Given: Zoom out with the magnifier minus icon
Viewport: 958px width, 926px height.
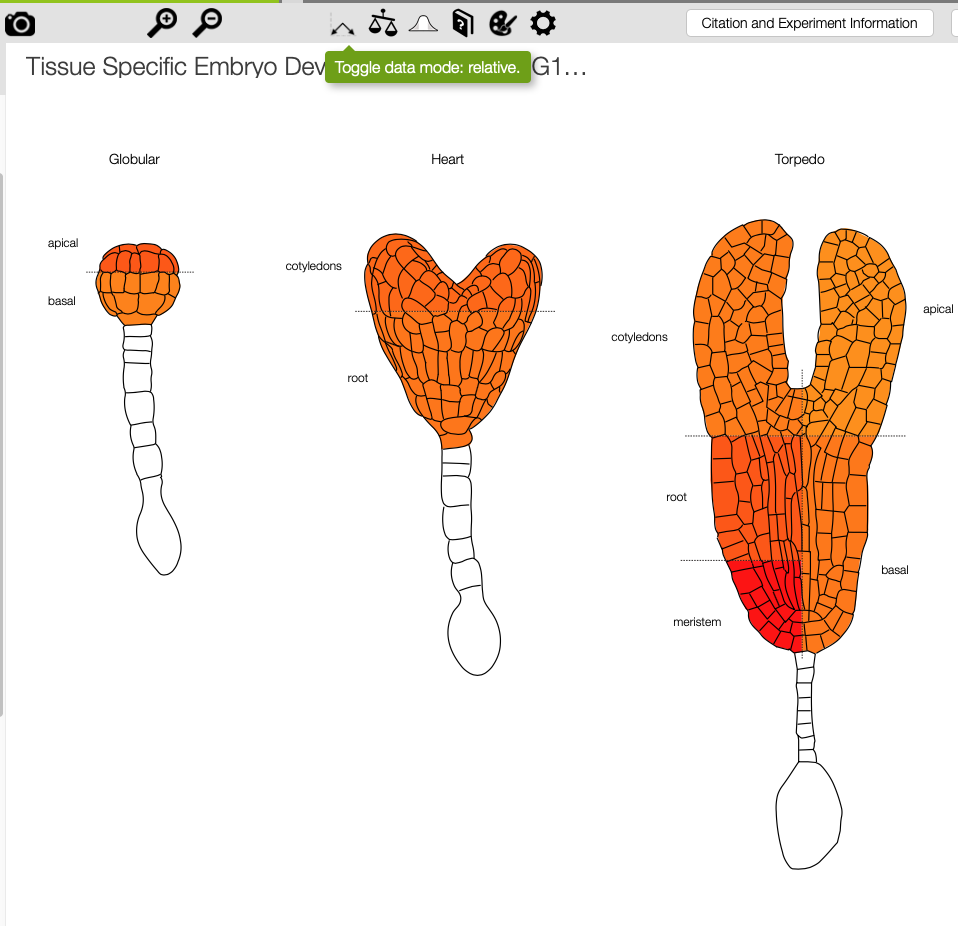Looking at the screenshot, I should [207, 23].
